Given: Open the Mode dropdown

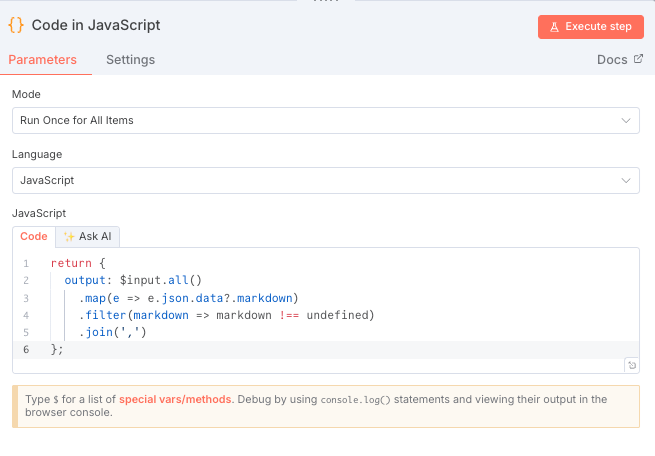Looking at the screenshot, I should coord(325,120).
